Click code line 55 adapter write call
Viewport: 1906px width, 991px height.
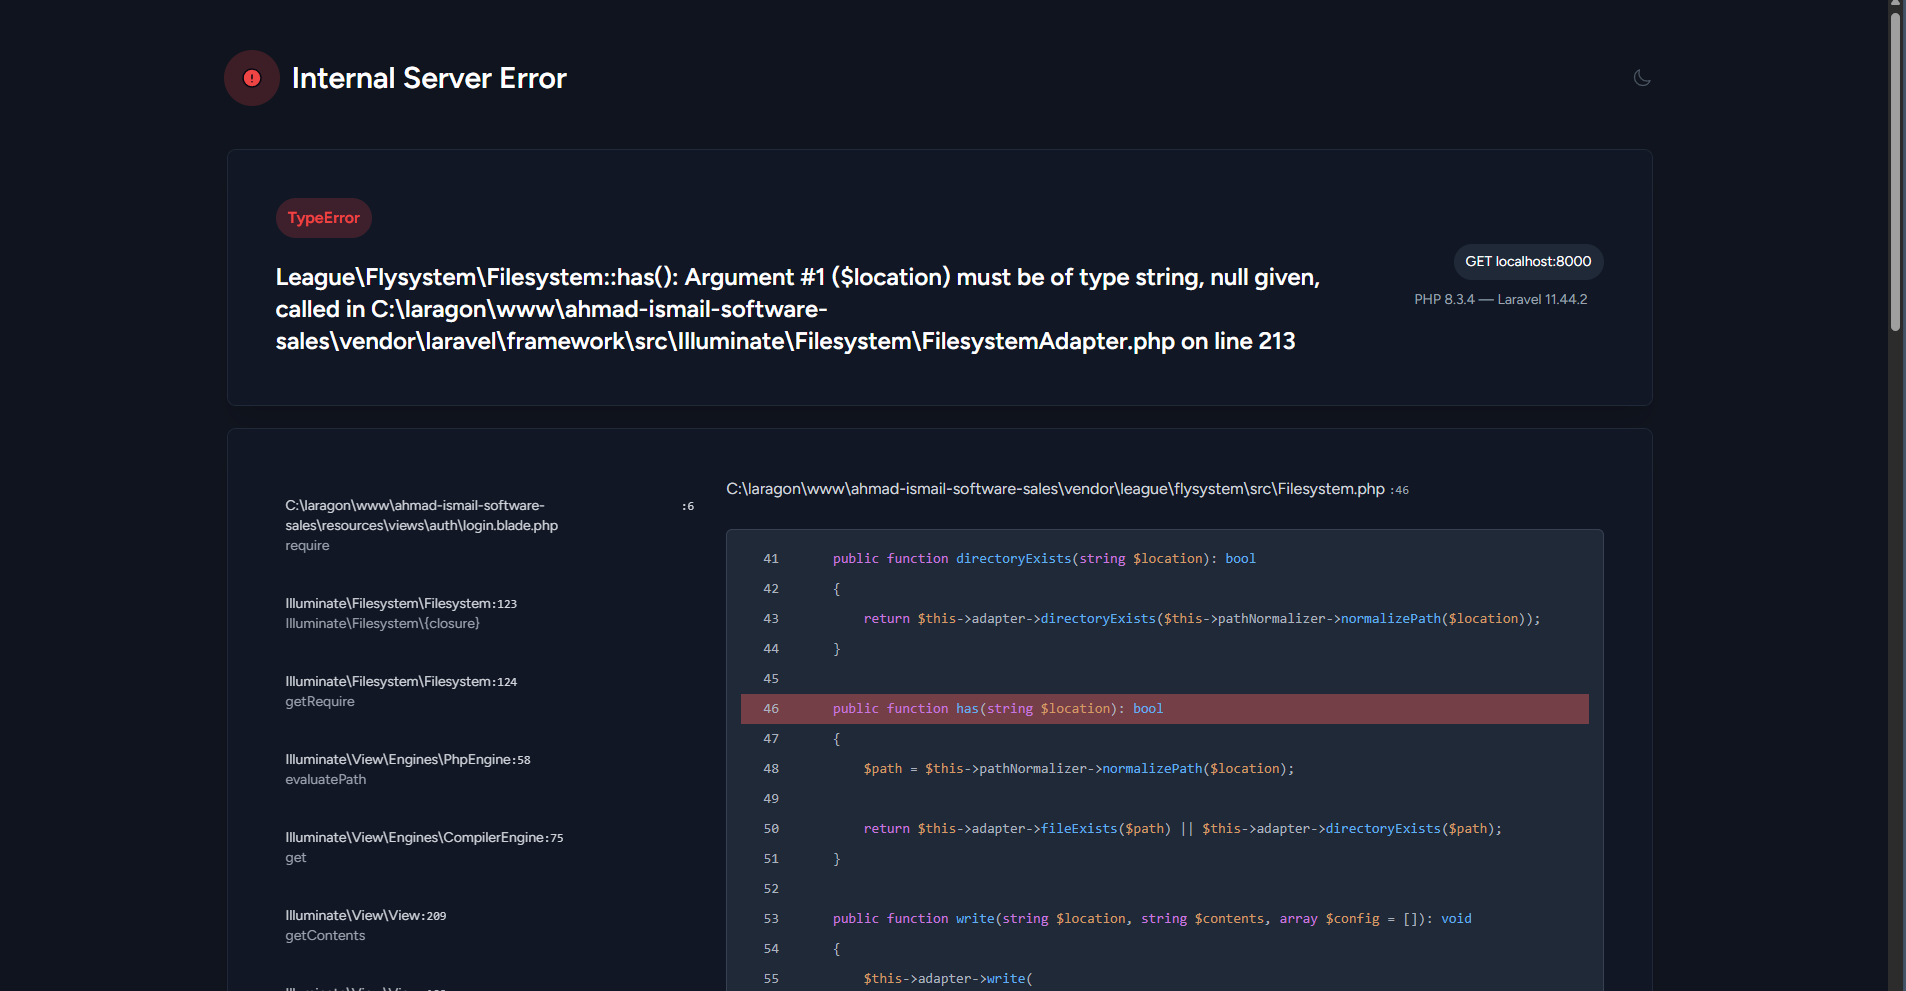(x=1164, y=979)
